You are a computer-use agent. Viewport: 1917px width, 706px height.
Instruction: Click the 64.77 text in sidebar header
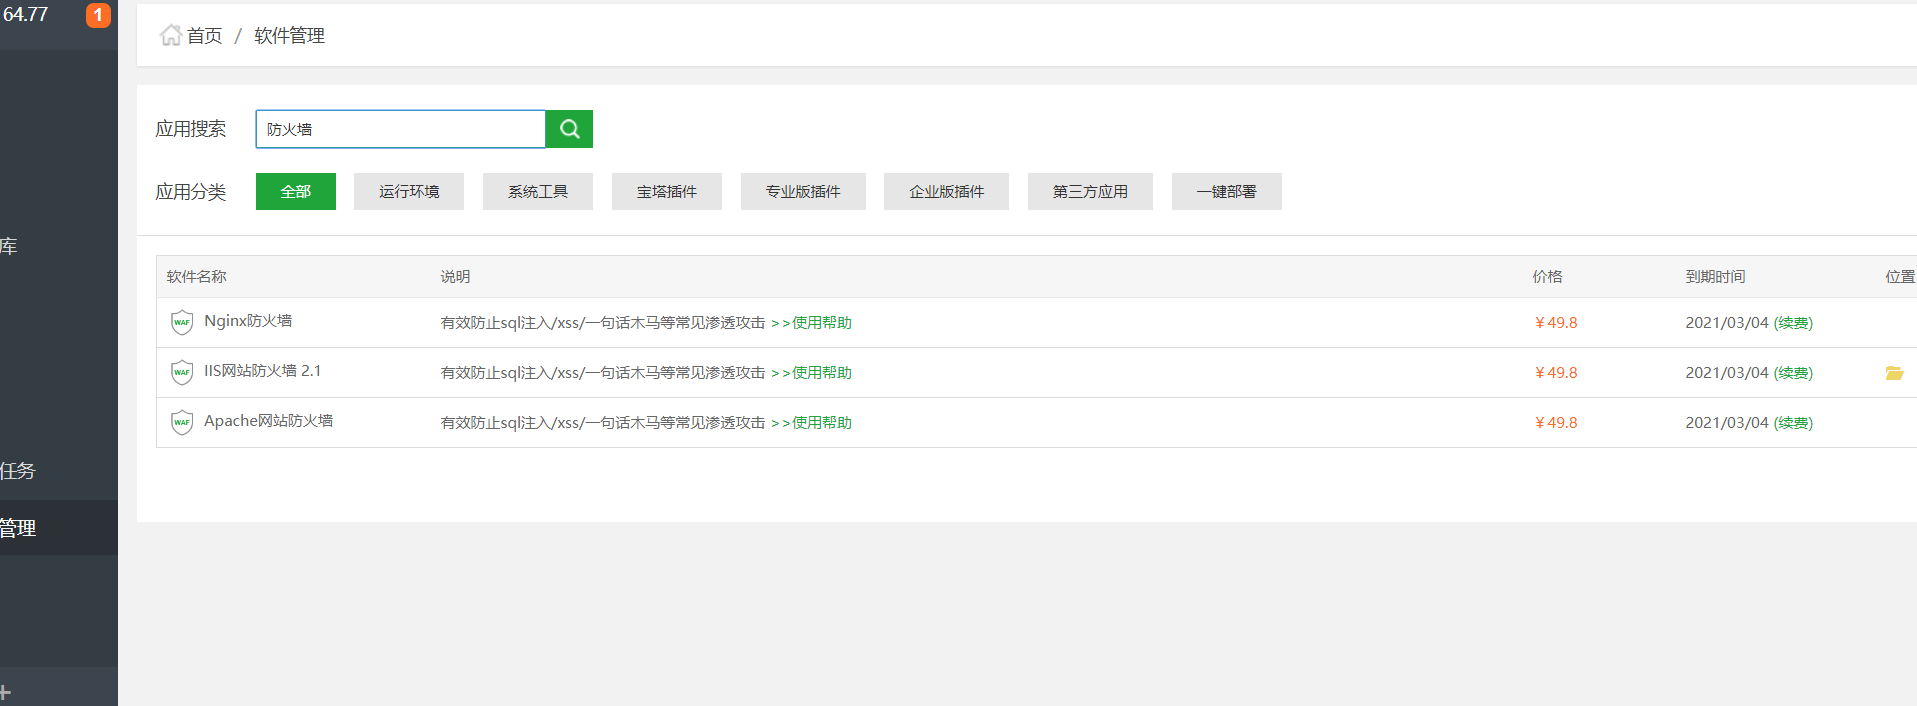pyautogui.click(x=26, y=14)
